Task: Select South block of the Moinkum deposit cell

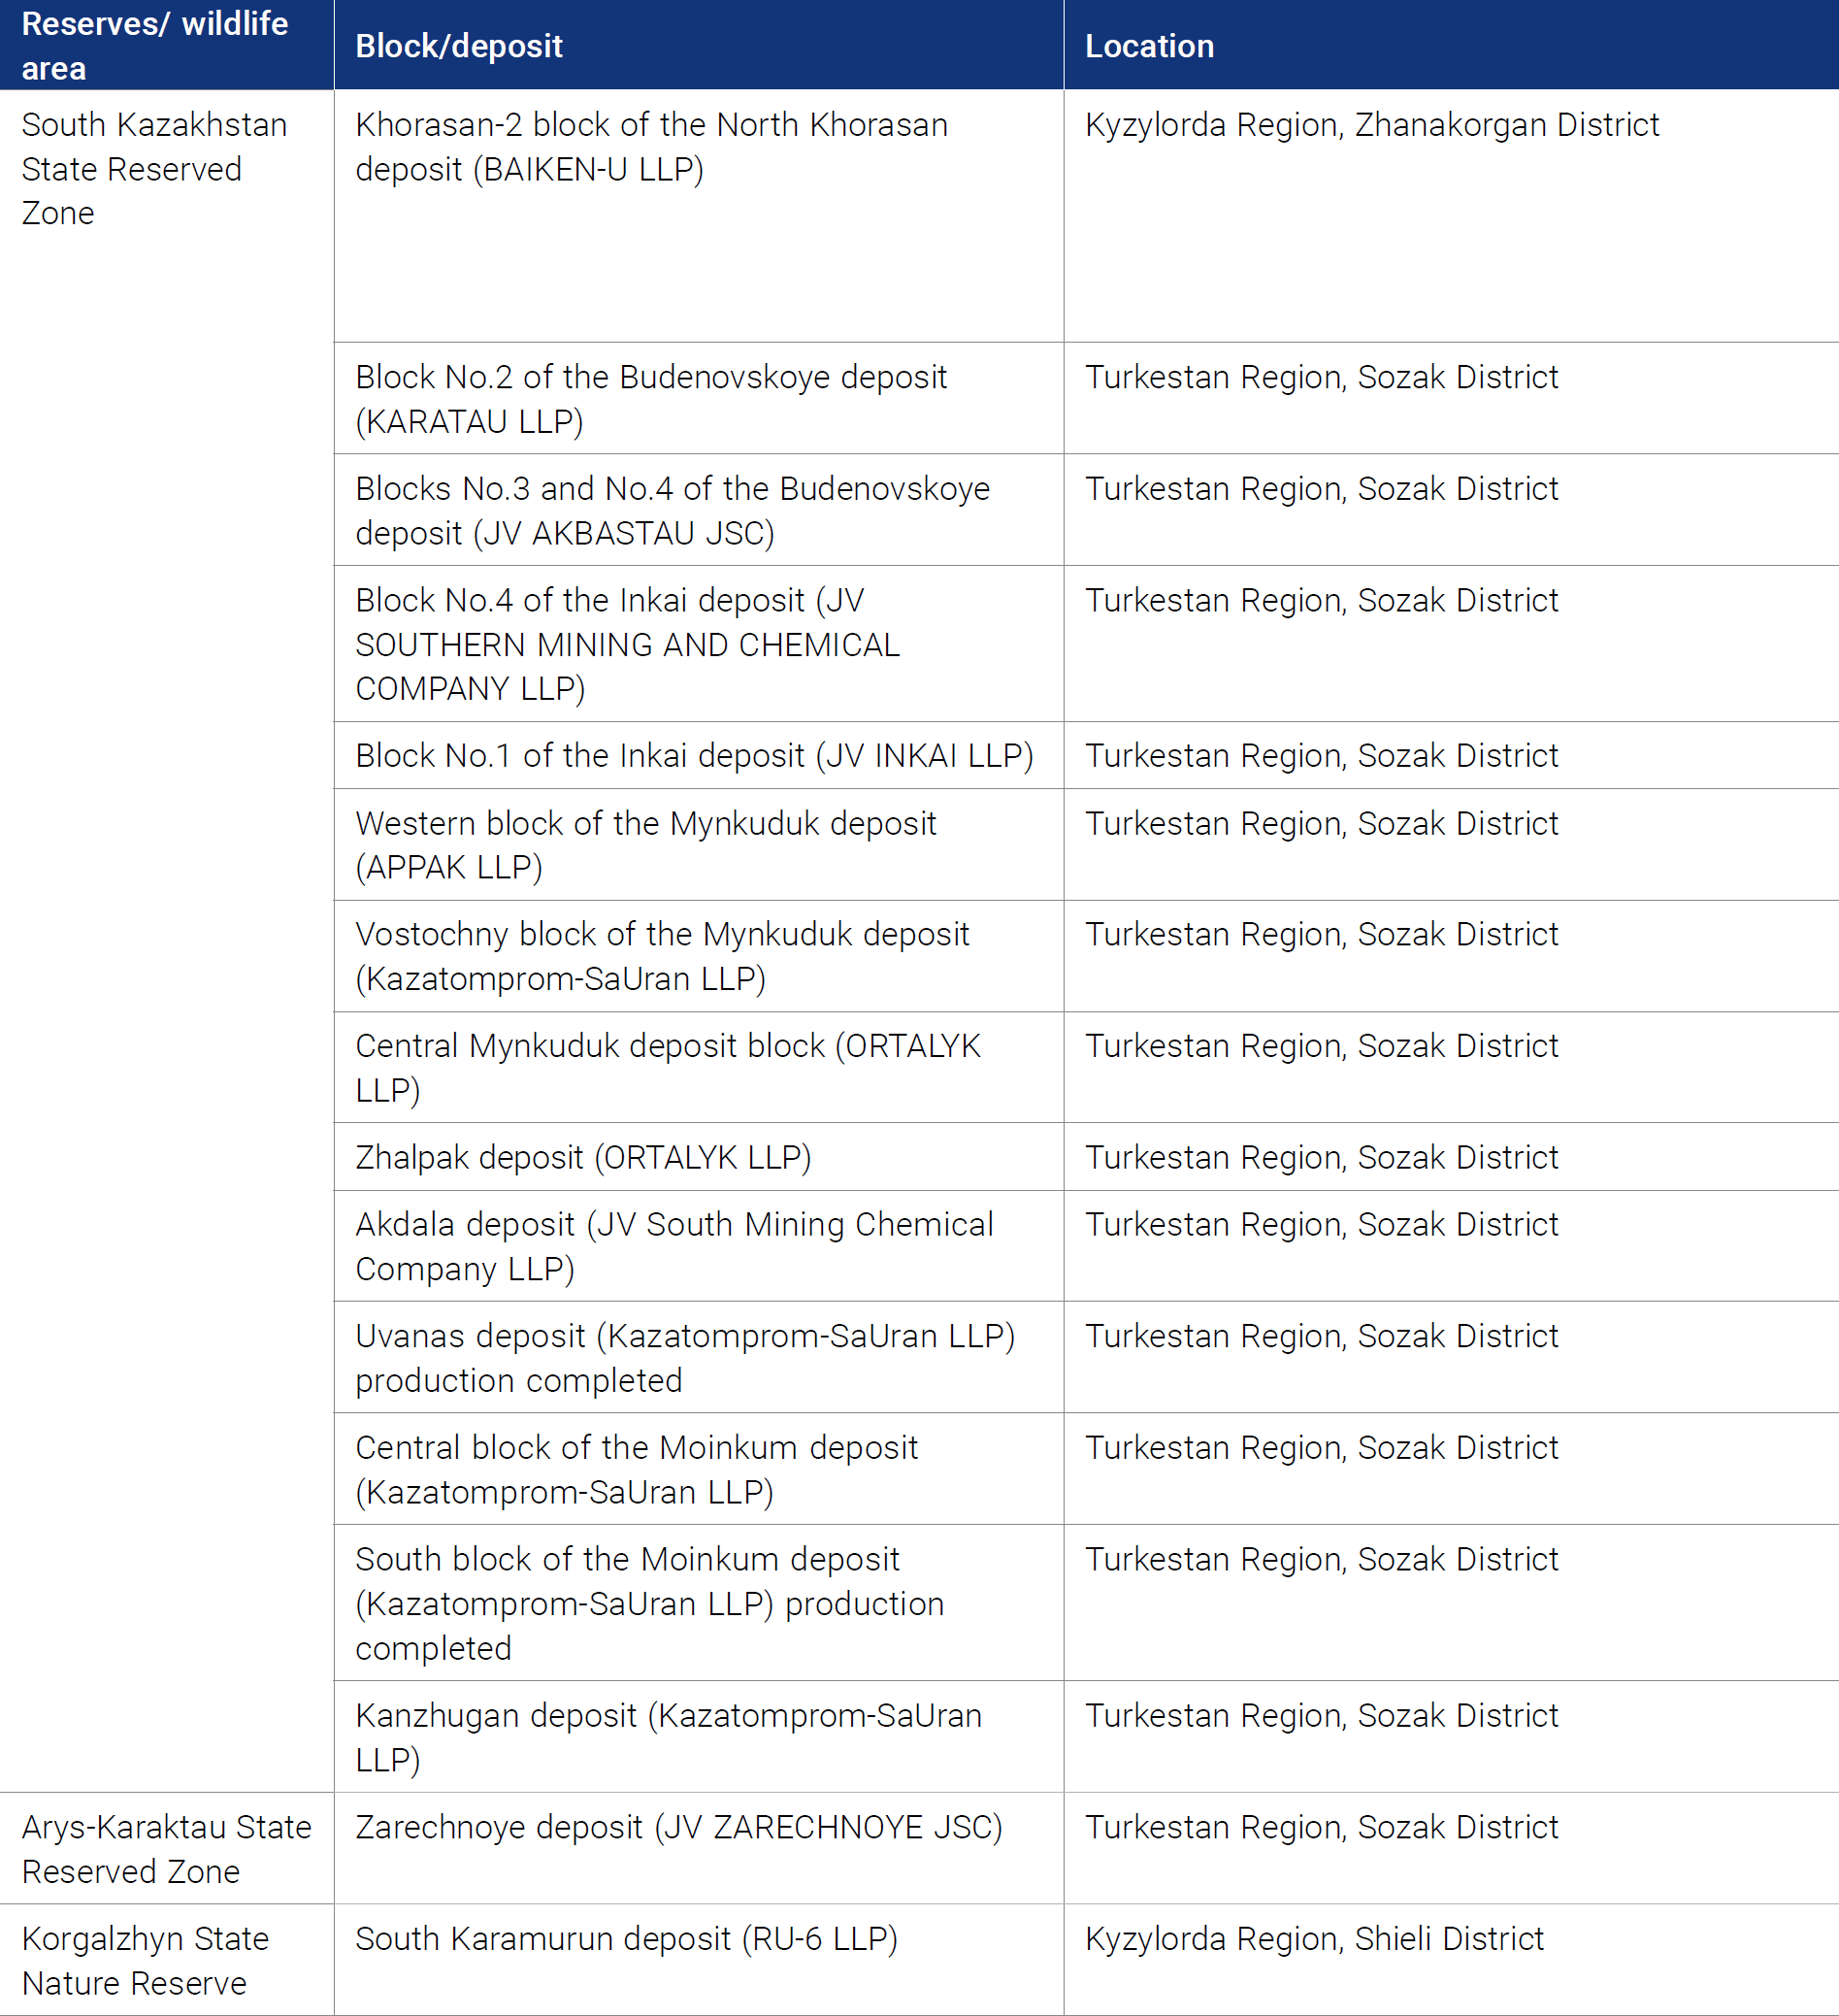Action: (x=698, y=1603)
